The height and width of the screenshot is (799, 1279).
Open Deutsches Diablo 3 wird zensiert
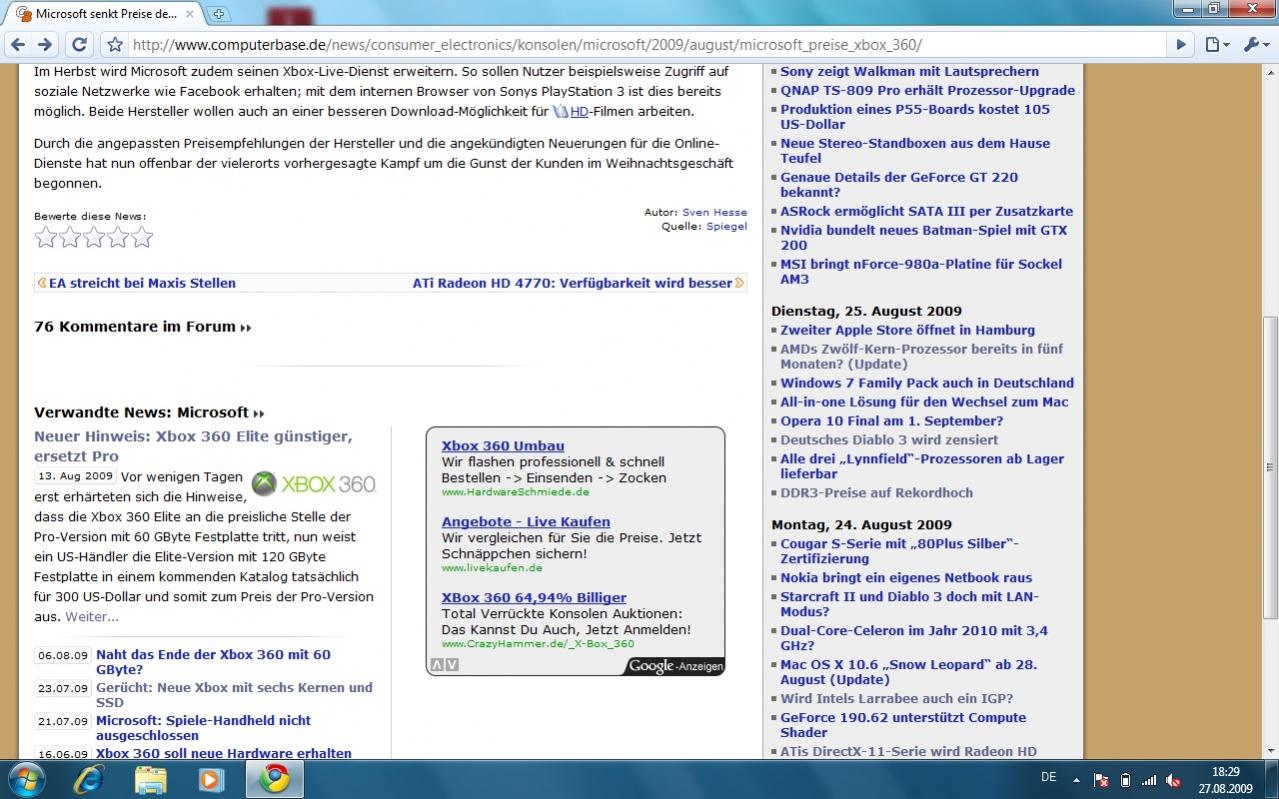(x=889, y=440)
